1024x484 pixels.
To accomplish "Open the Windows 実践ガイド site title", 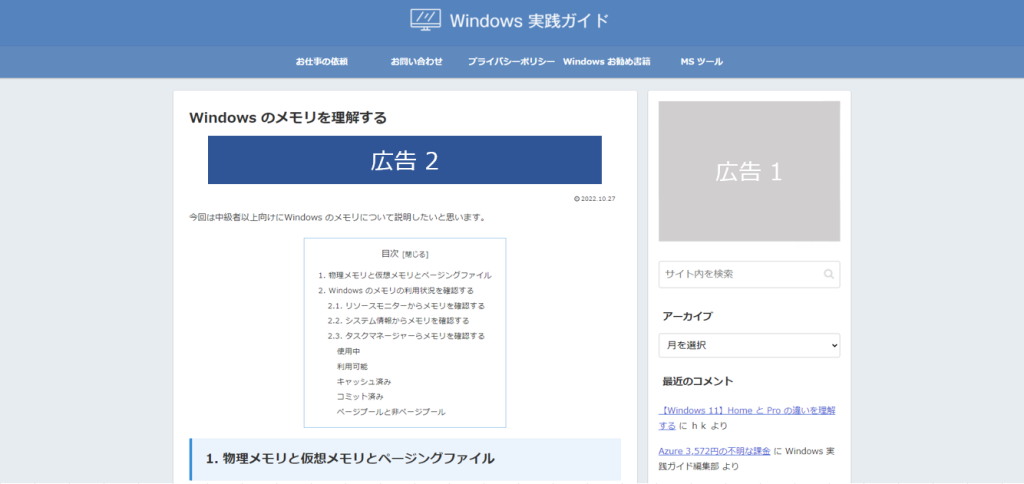I will [x=529, y=21].
